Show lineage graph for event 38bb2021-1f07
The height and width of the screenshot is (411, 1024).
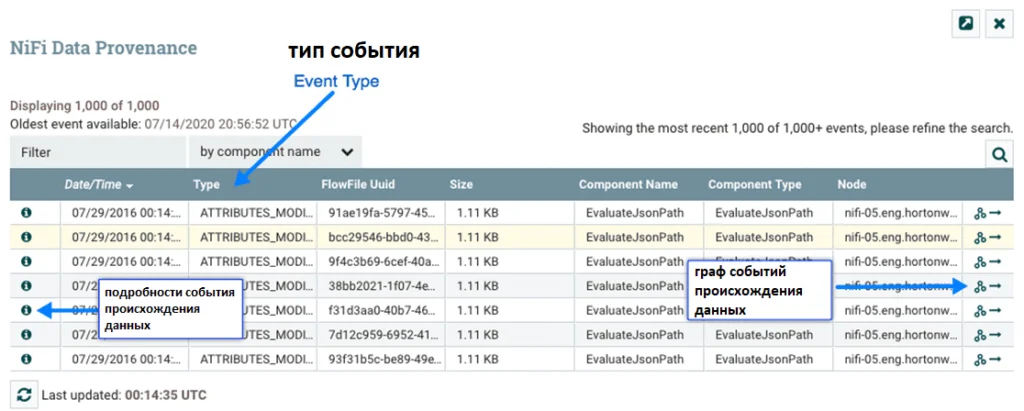tap(980, 286)
